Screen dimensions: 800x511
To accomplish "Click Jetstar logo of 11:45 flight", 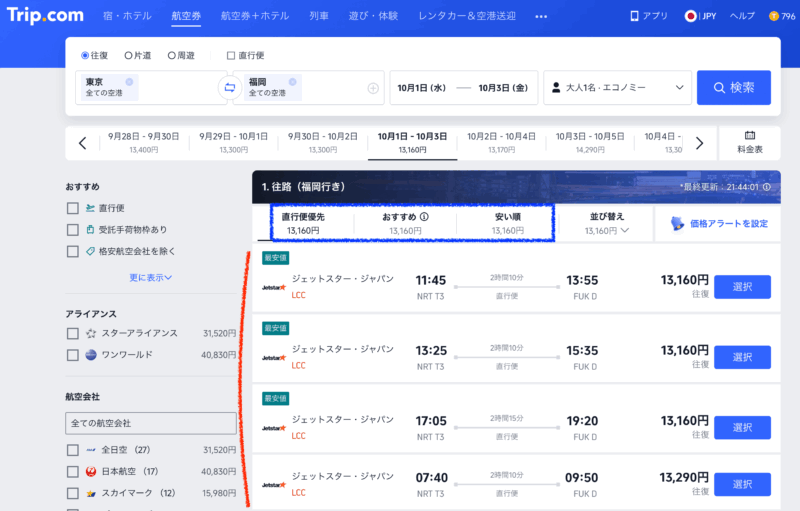I will tap(274, 287).
